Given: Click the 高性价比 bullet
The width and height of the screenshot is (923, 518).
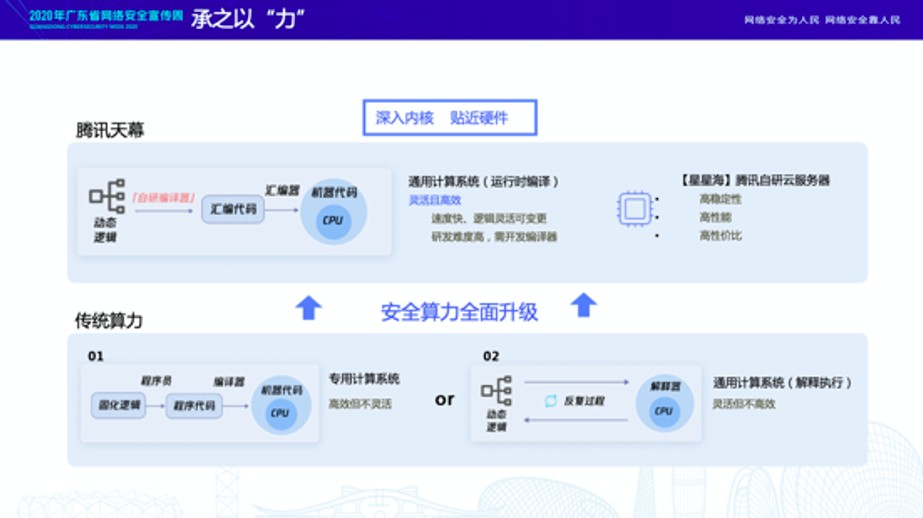Looking at the screenshot, I should [x=721, y=235].
